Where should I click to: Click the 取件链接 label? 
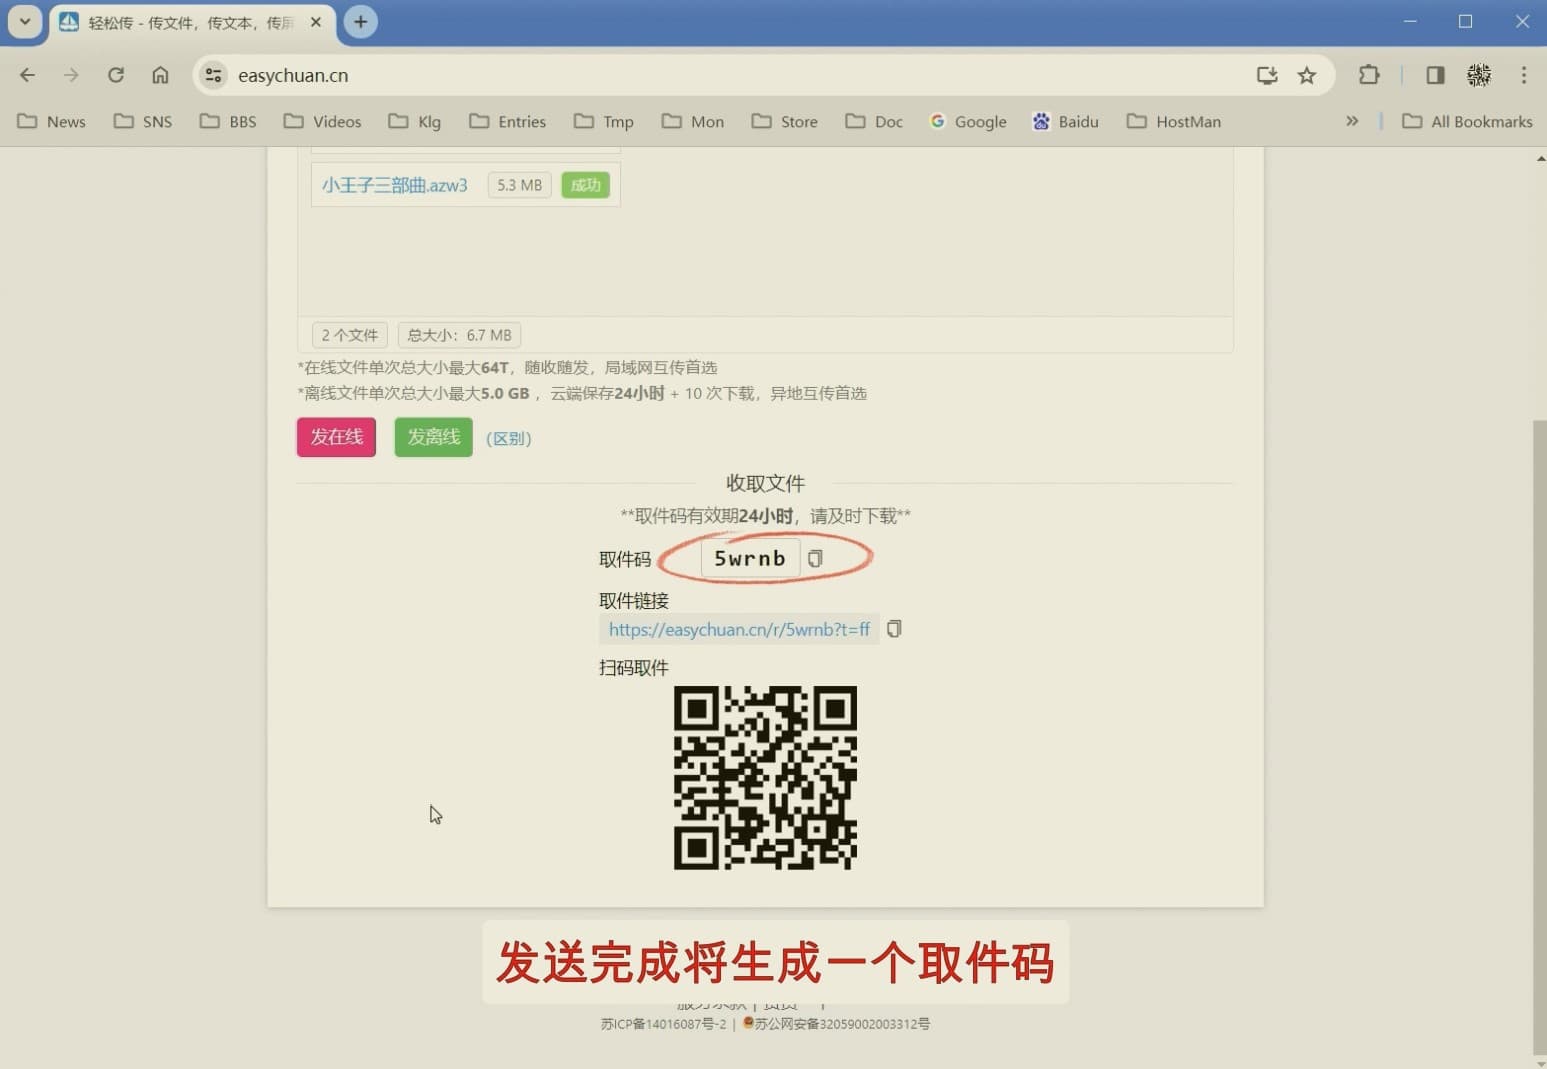[634, 601]
